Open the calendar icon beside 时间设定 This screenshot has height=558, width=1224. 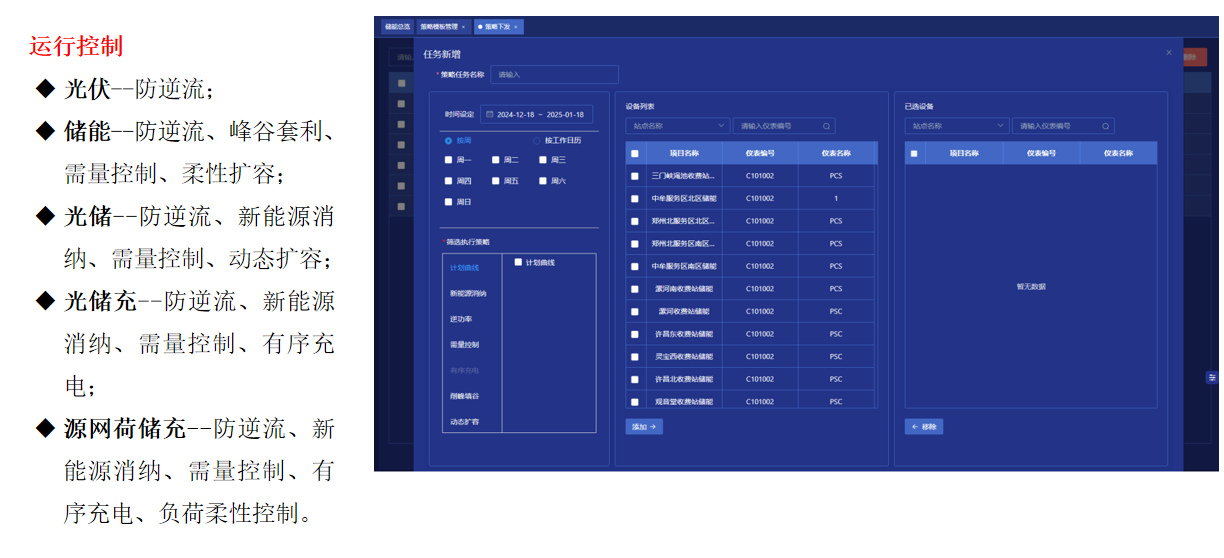[x=490, y=114]
